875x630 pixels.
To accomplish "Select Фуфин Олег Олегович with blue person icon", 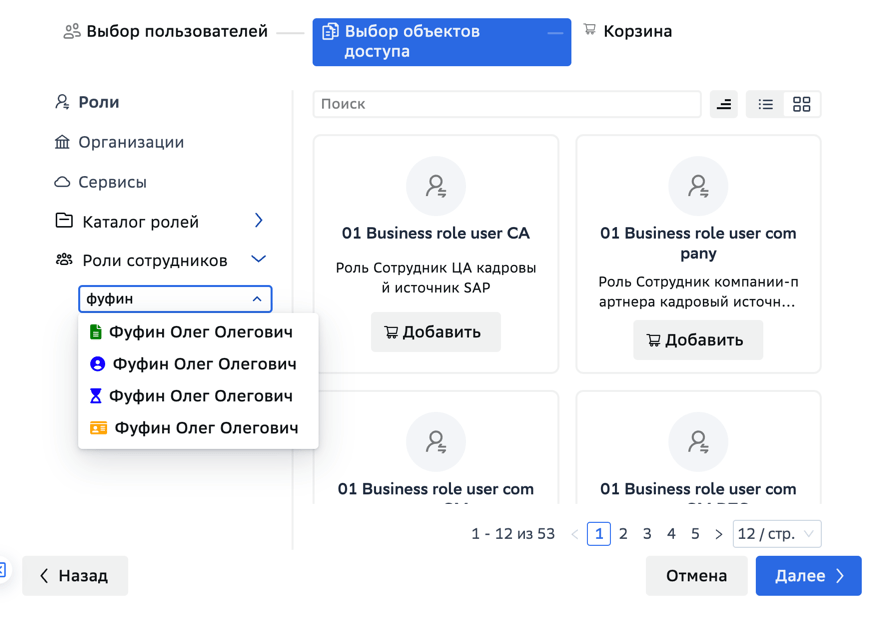I will [198, 364].
